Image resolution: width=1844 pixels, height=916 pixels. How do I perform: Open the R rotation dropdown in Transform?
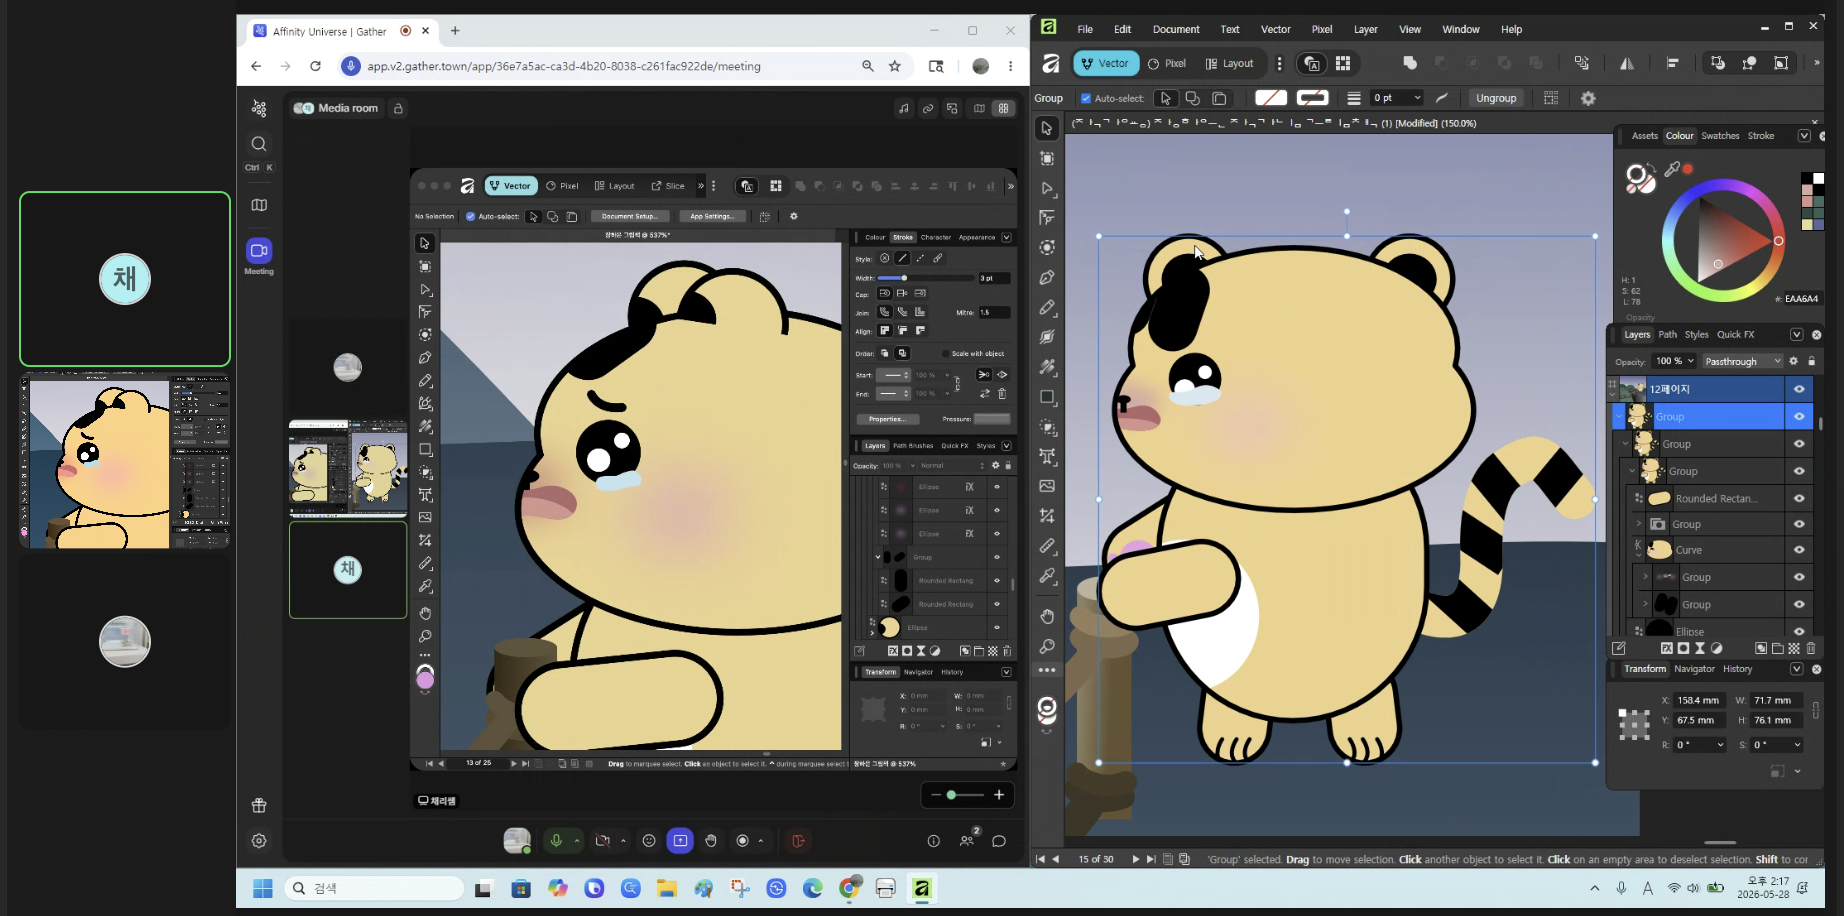pyautogui.click(x=1721, y=745)
